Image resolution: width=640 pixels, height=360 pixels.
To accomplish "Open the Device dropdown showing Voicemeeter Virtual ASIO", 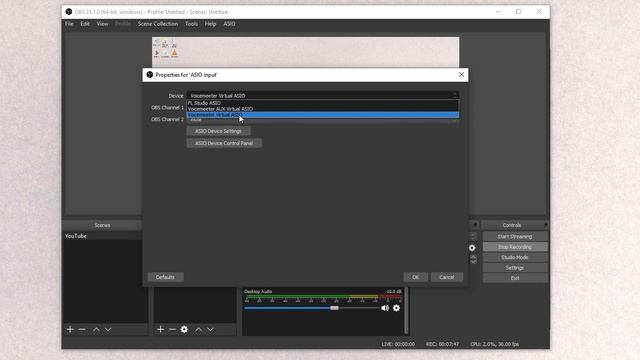I will point(322,96).
